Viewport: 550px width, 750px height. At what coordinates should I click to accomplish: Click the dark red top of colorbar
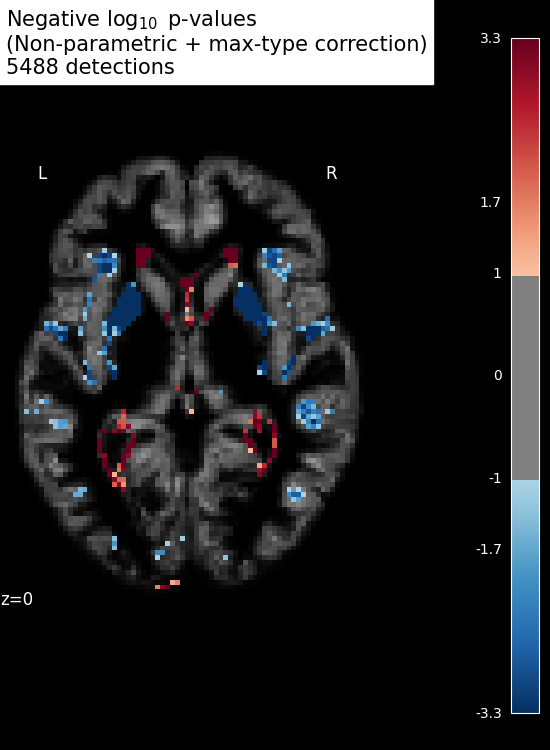(x=525, y=53)
